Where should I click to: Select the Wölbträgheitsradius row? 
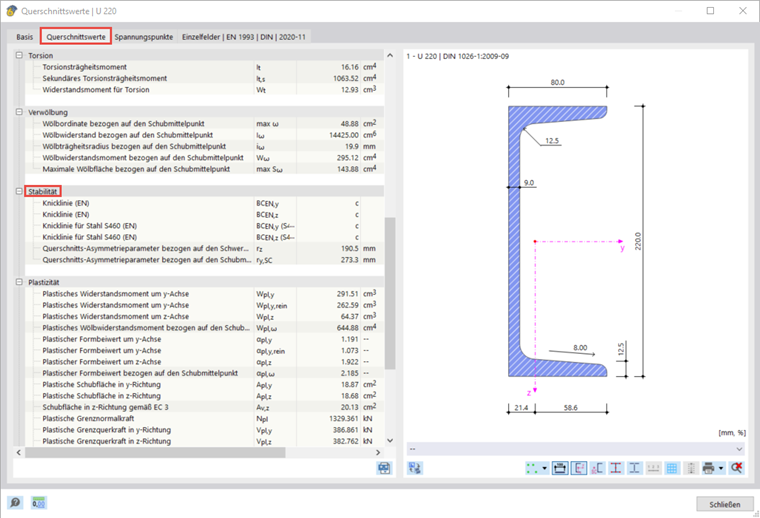pos(205,146)
